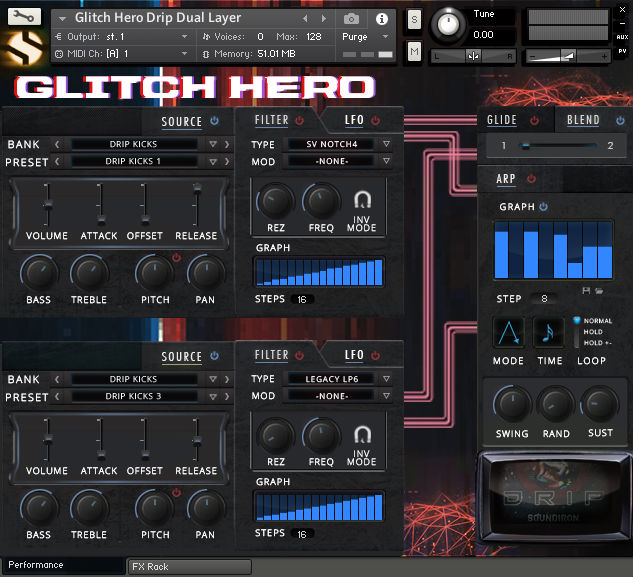Toggle the arp GRAPH power button
The height and width of the screenshot is (577, 633).
tap(544, 207)
